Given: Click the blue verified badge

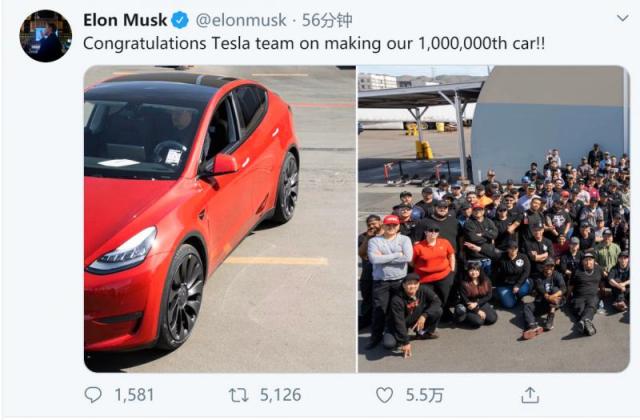Looking at the screenshot, I should pos(180,20).
